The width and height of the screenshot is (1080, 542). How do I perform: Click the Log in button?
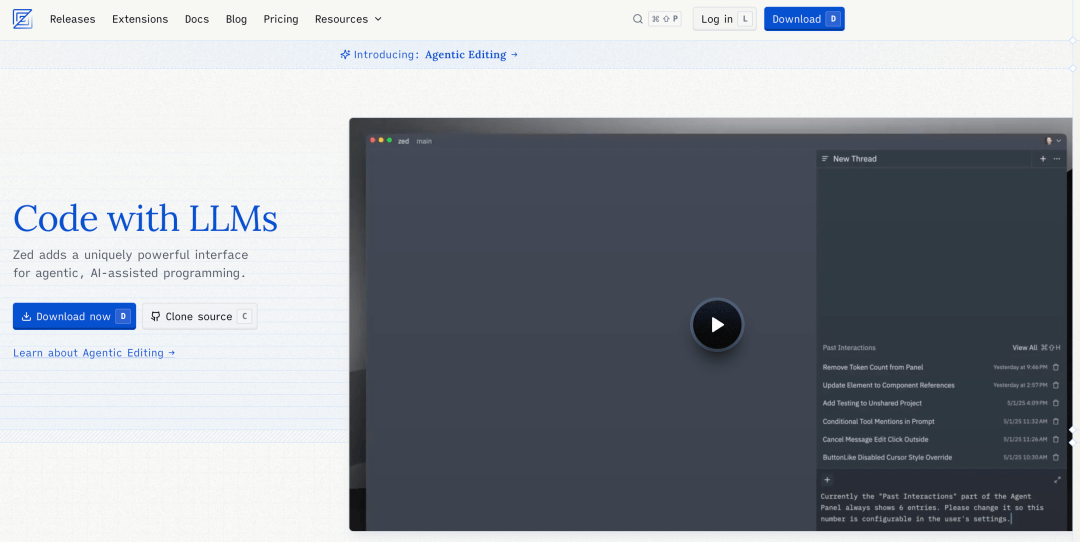click(725, 19)
